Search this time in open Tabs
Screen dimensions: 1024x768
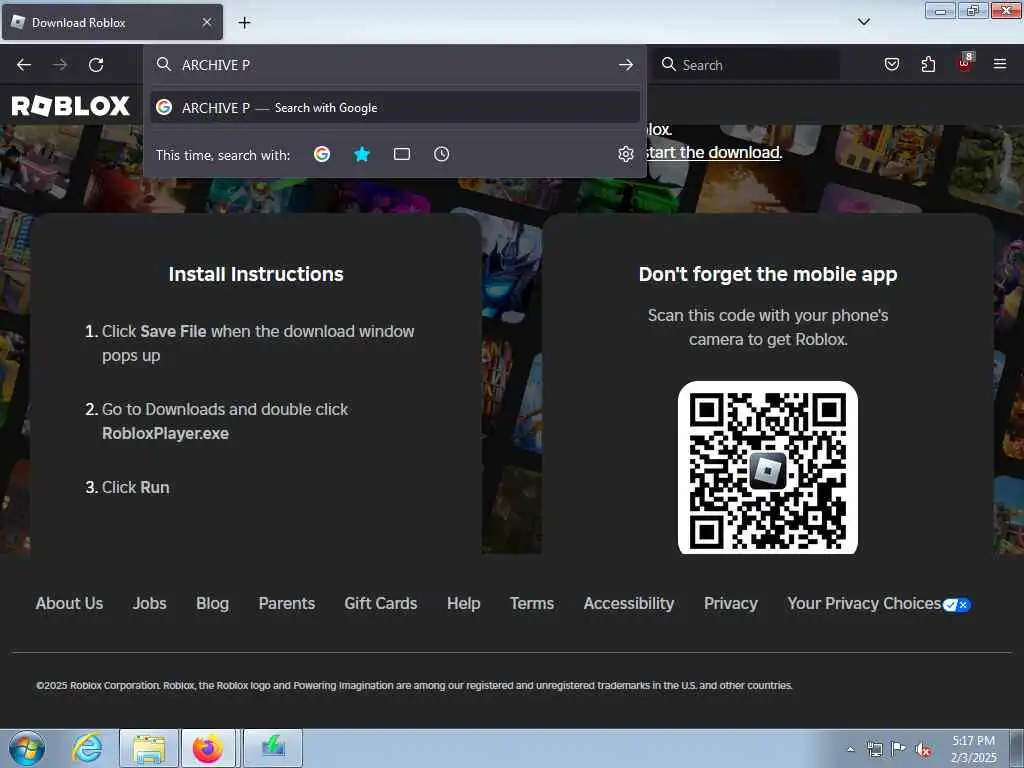pos(402,154)
